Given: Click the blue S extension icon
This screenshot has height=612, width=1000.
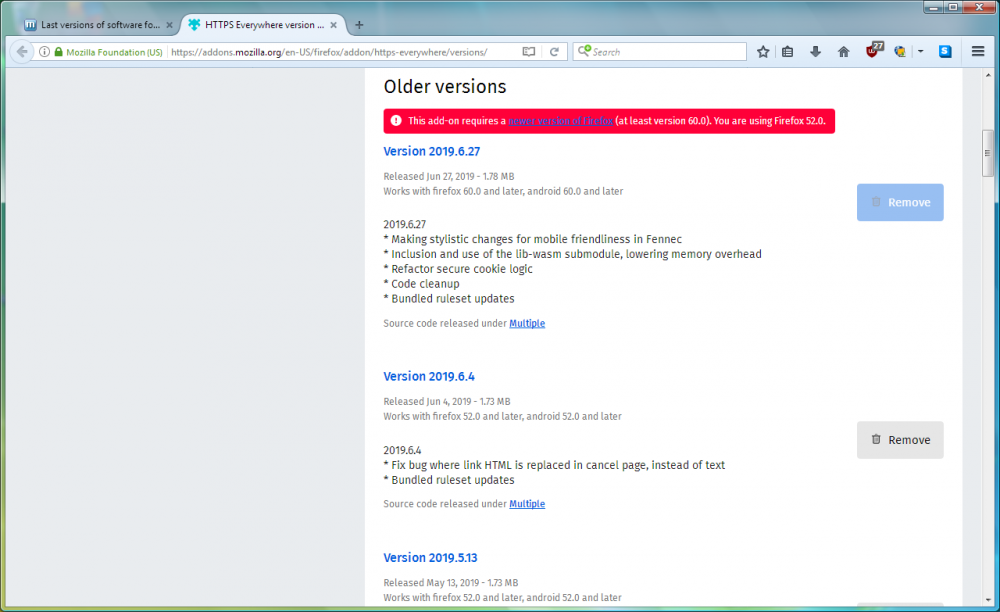Looking at the screenshot, I should click(x=945, y=52).
